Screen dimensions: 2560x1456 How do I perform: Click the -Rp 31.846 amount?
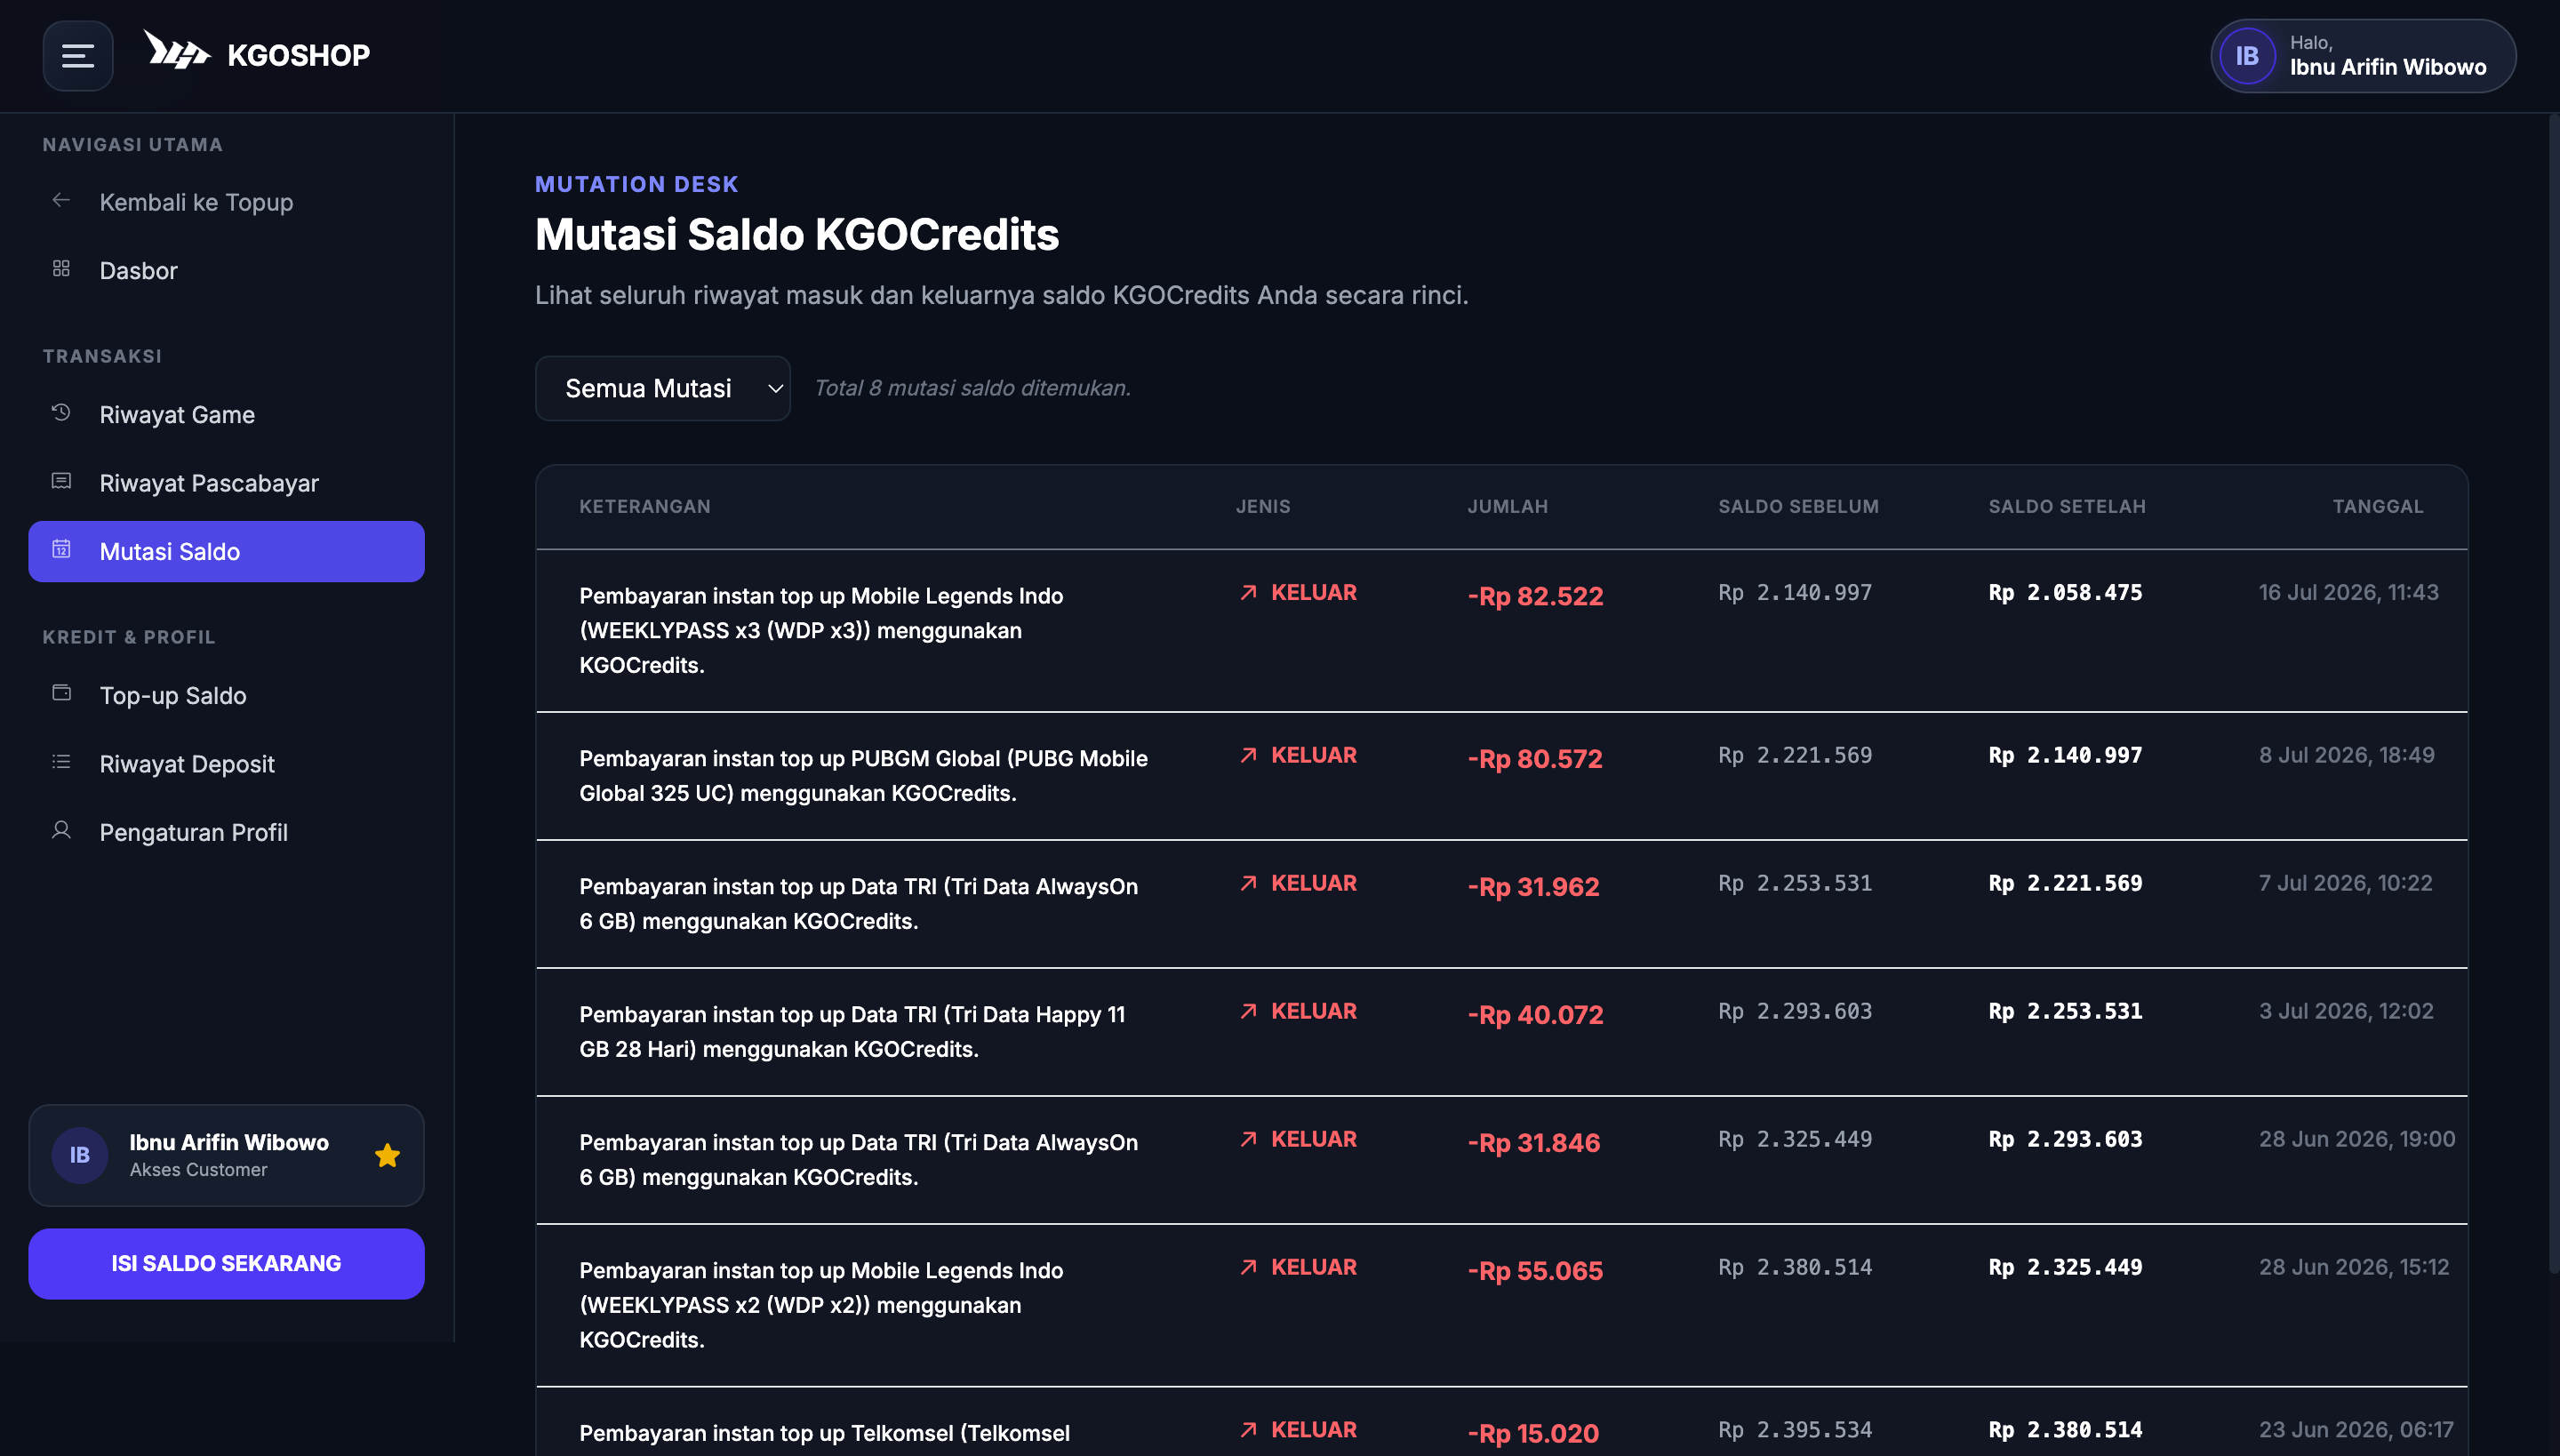pyautogui.click(x=1533, y=1143)
